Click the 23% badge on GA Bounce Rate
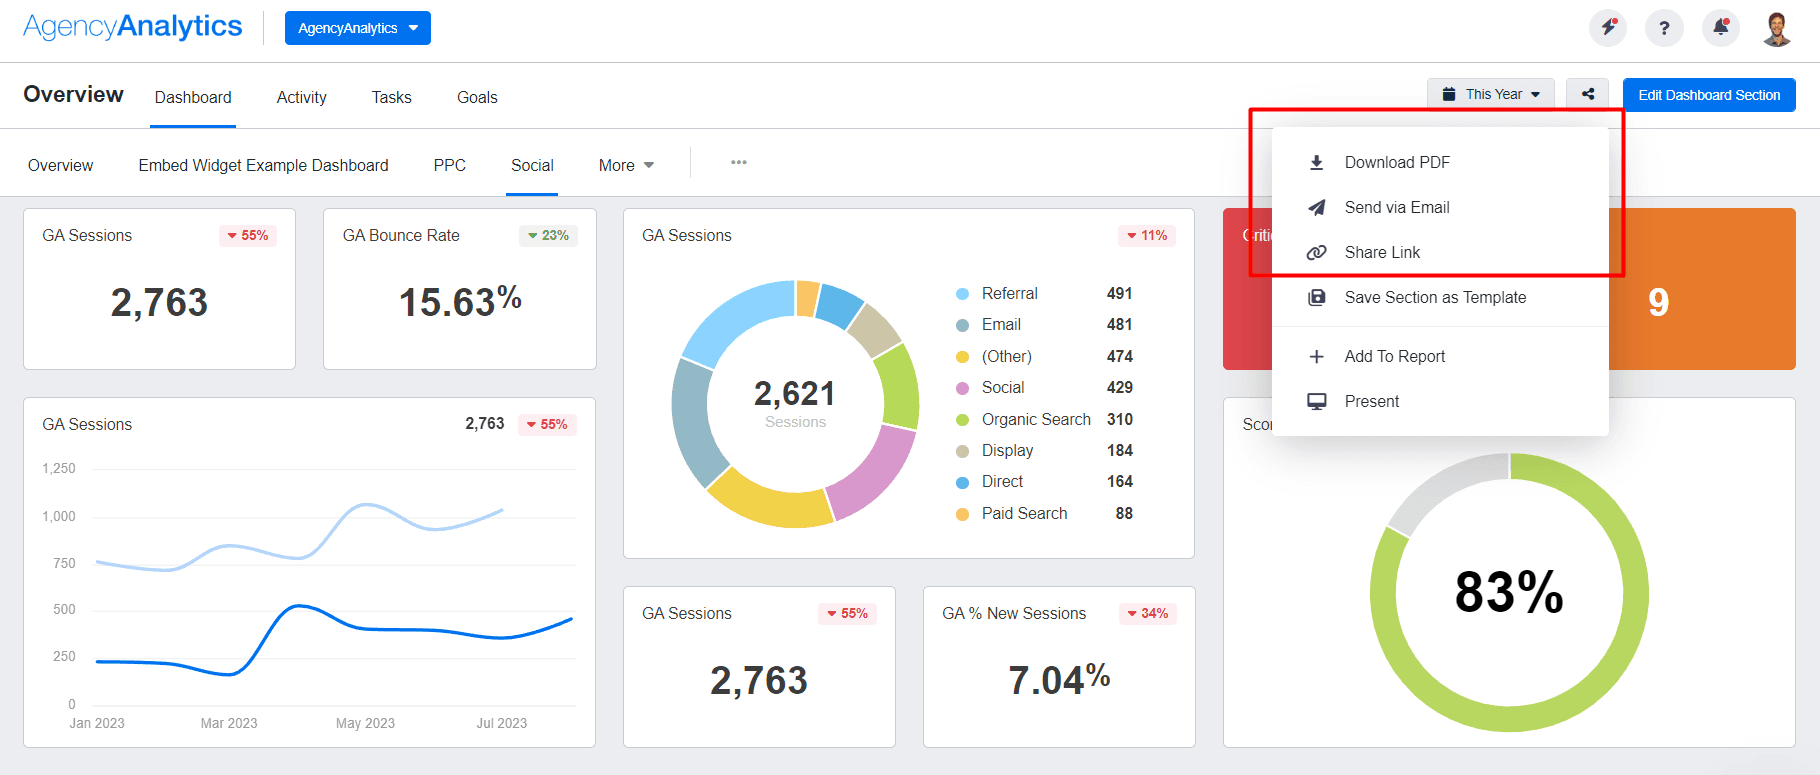 [548, 235]
